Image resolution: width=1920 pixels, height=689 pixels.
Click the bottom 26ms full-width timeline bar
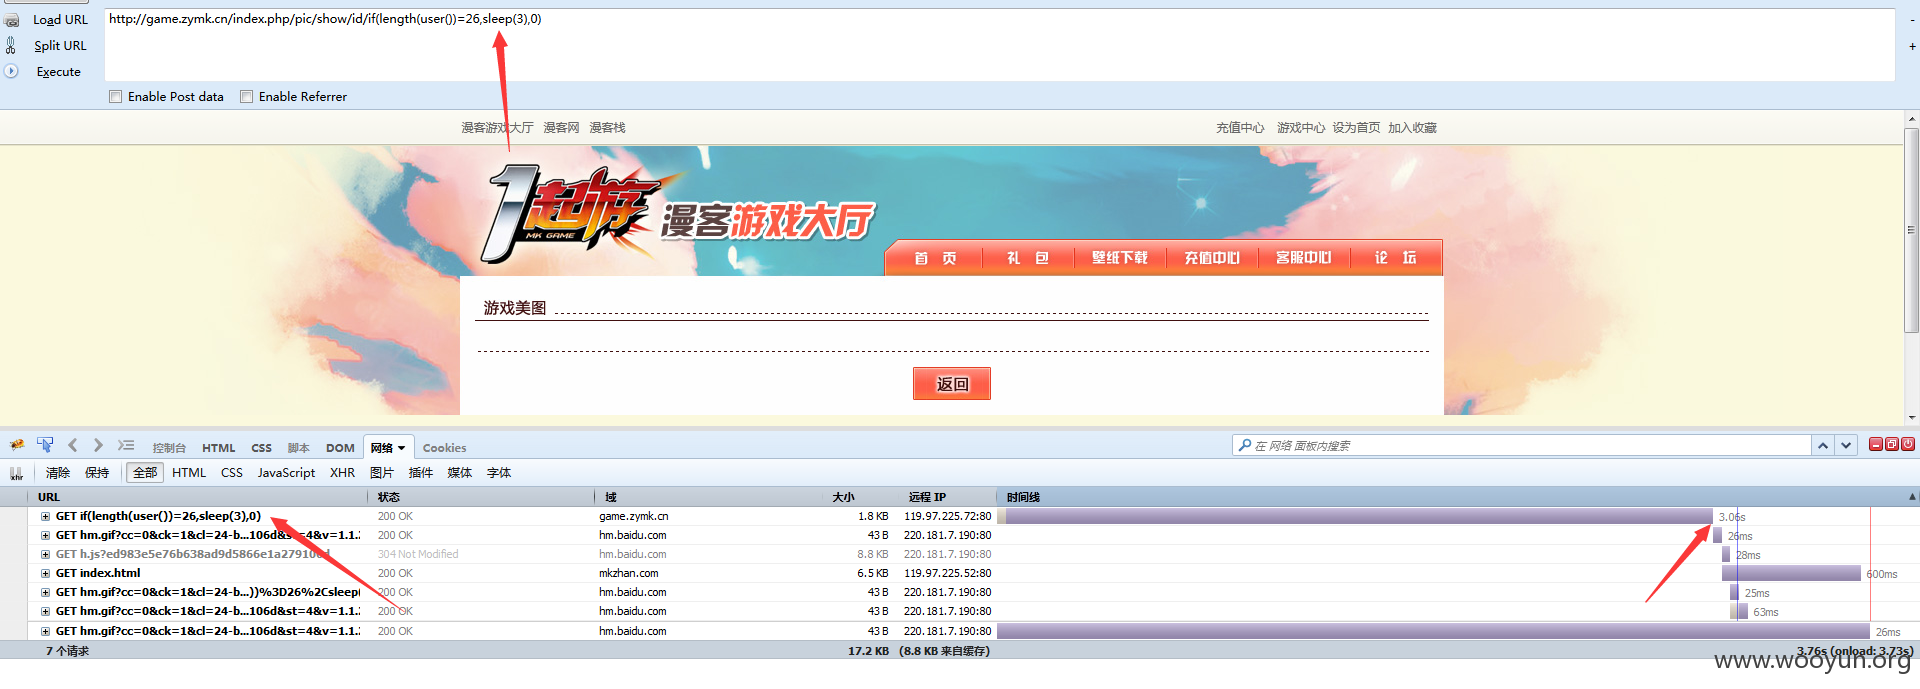(1433, 631)
